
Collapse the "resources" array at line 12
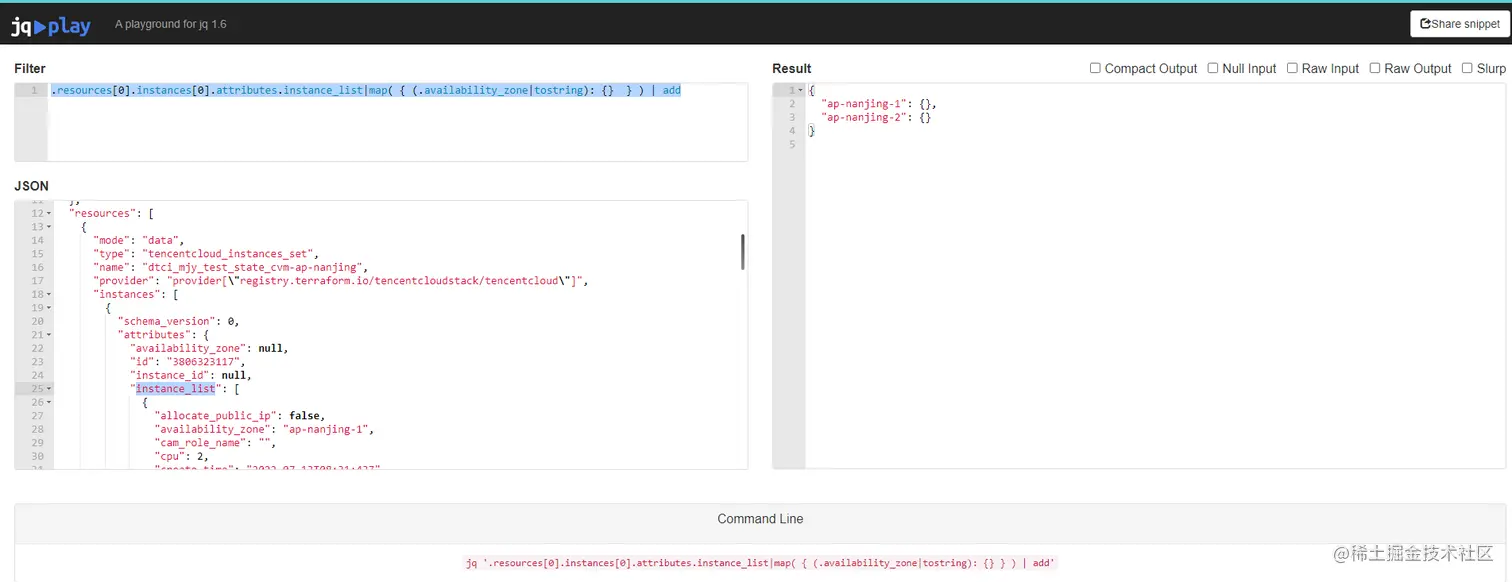(49, 213)
